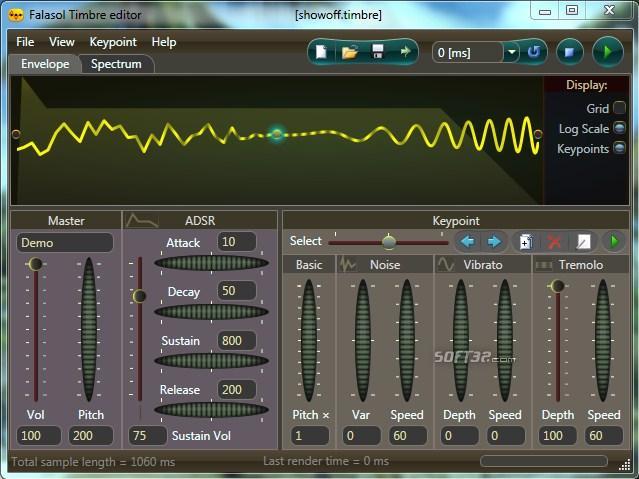The image size is (639, 479).
Task: Click the left end keypoint of the waveform
Action: 16,134
